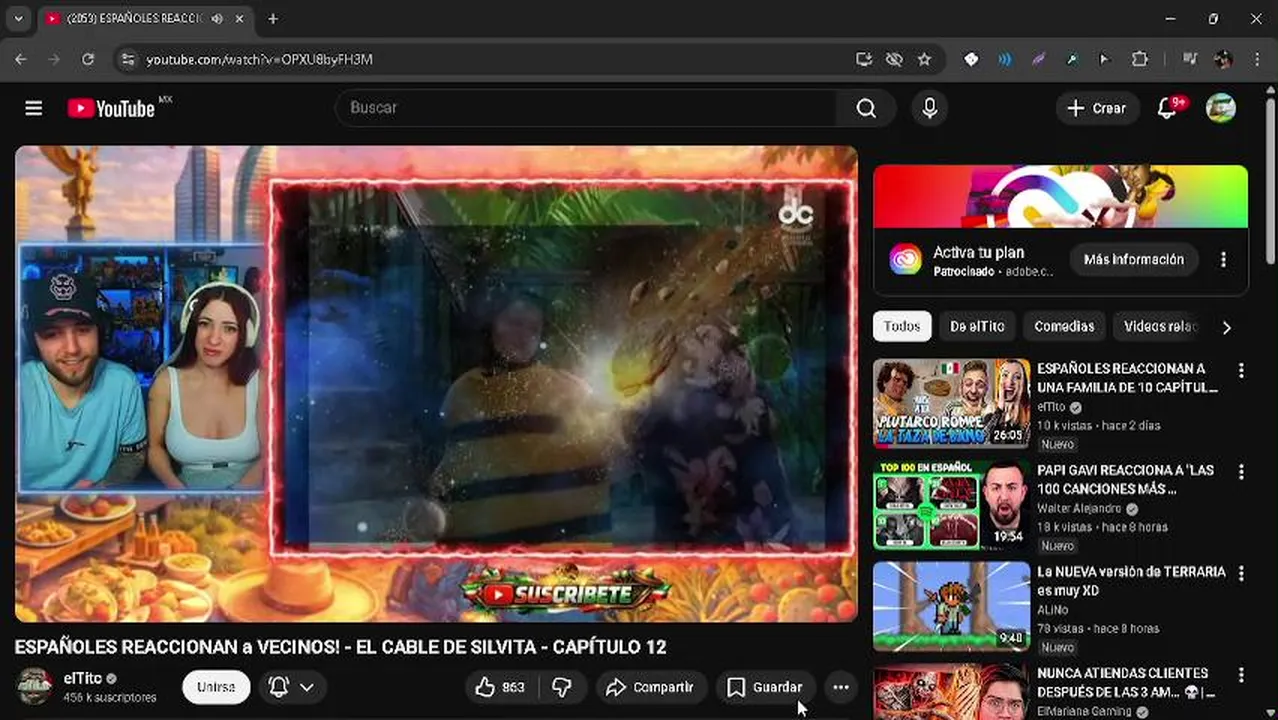Open options for NUNCA ATIENDAS CLIENTES video
This screenshot has height=720, width=1278.
1241,675
